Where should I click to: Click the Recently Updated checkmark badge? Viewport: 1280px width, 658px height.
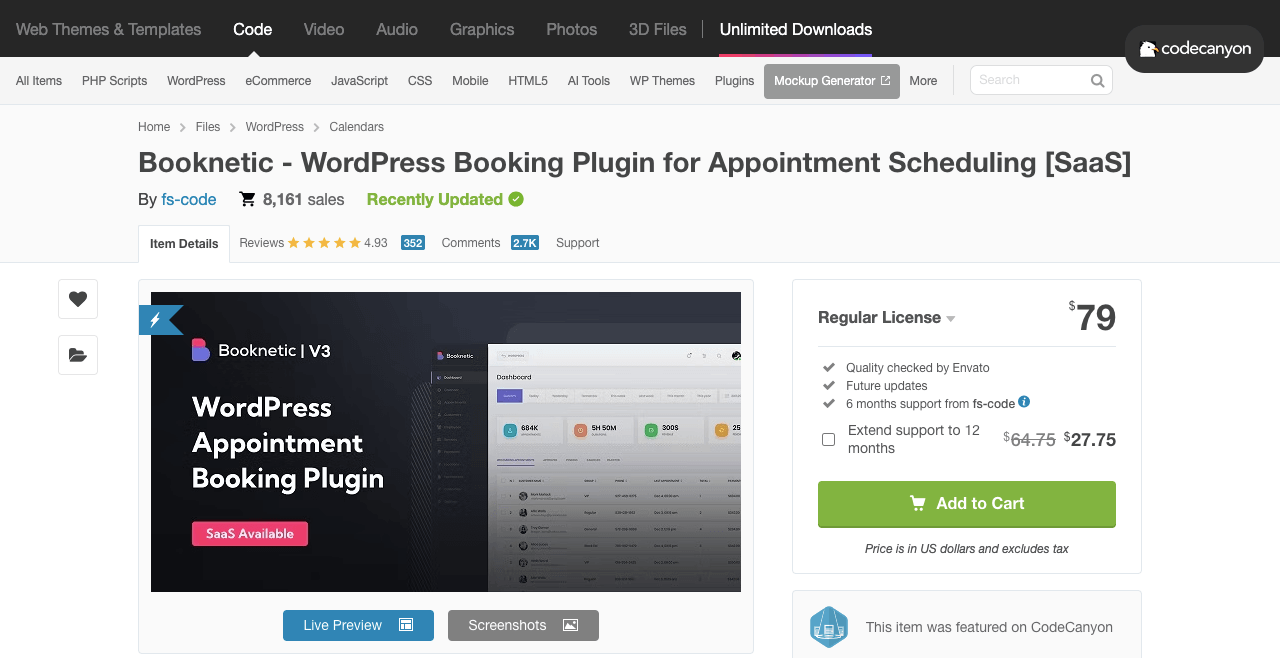click(x=516, y=199)
